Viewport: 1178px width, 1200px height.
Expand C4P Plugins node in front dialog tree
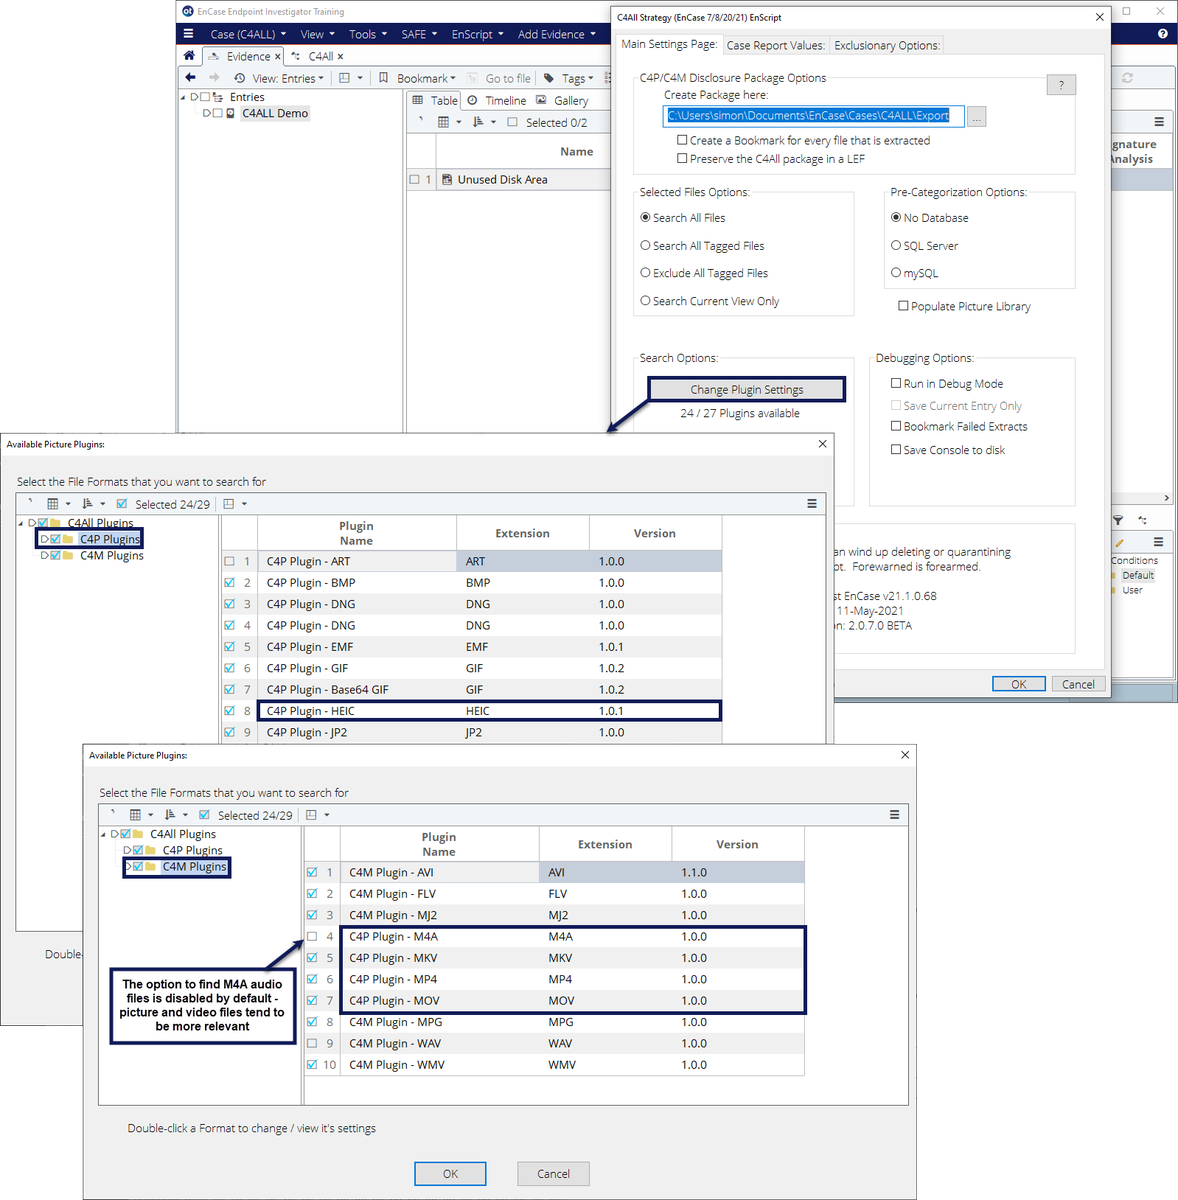click(x=127, y=850)
